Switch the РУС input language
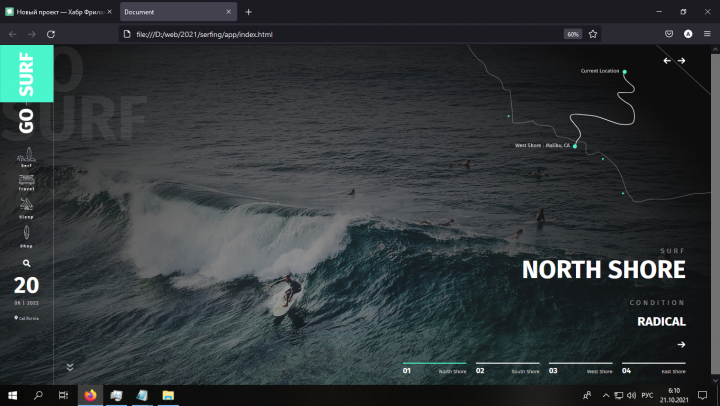Screen dimensions: 720x406 pos(647,395)
